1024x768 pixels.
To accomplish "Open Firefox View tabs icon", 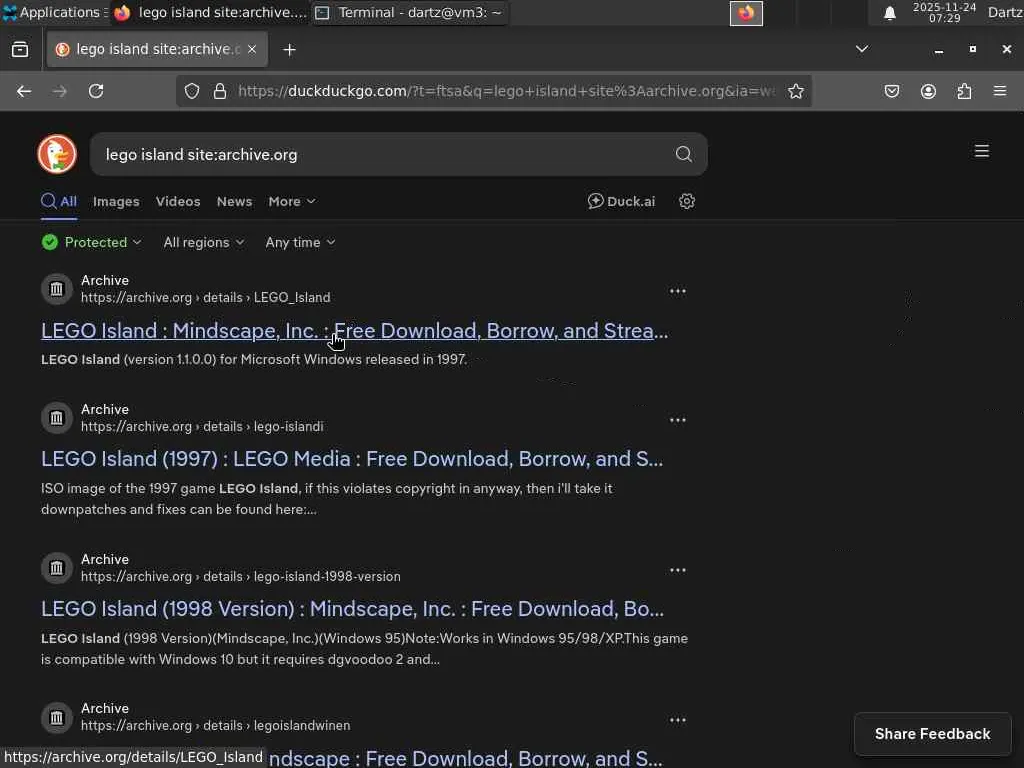I will 20,50.
